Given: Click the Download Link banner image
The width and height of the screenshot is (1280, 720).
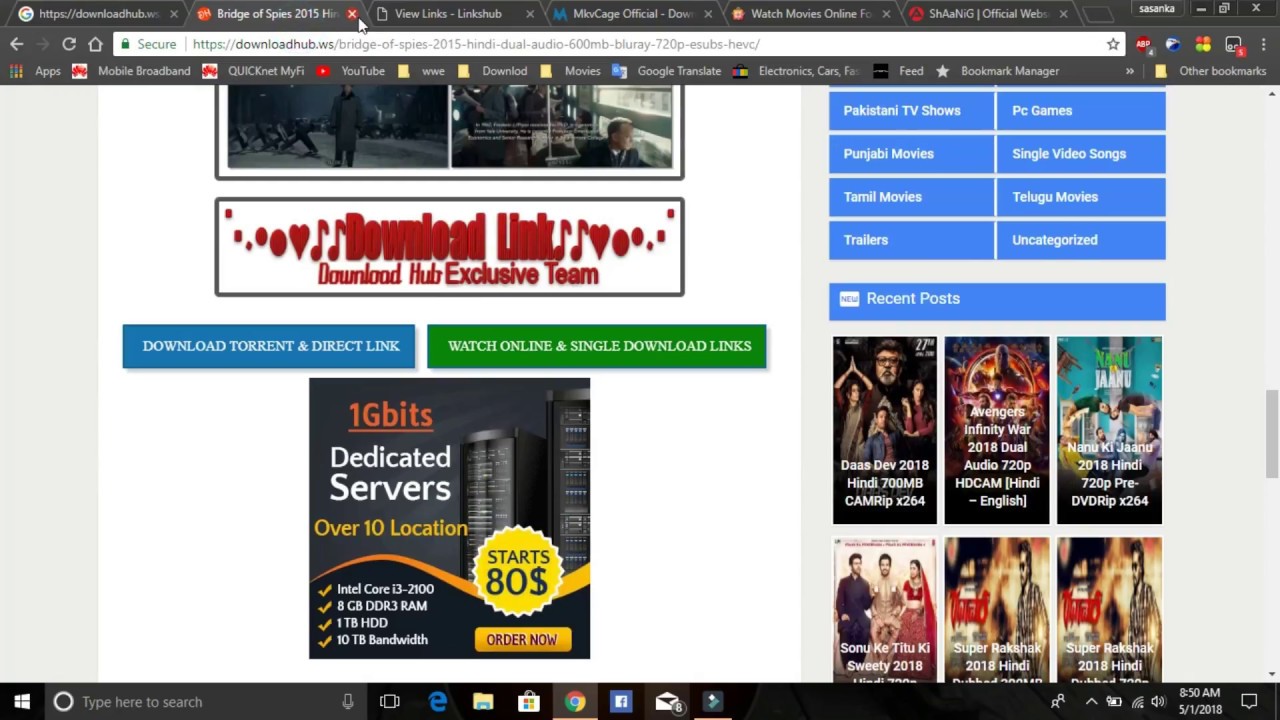Looking at the screenshot, I should [450, 247].
